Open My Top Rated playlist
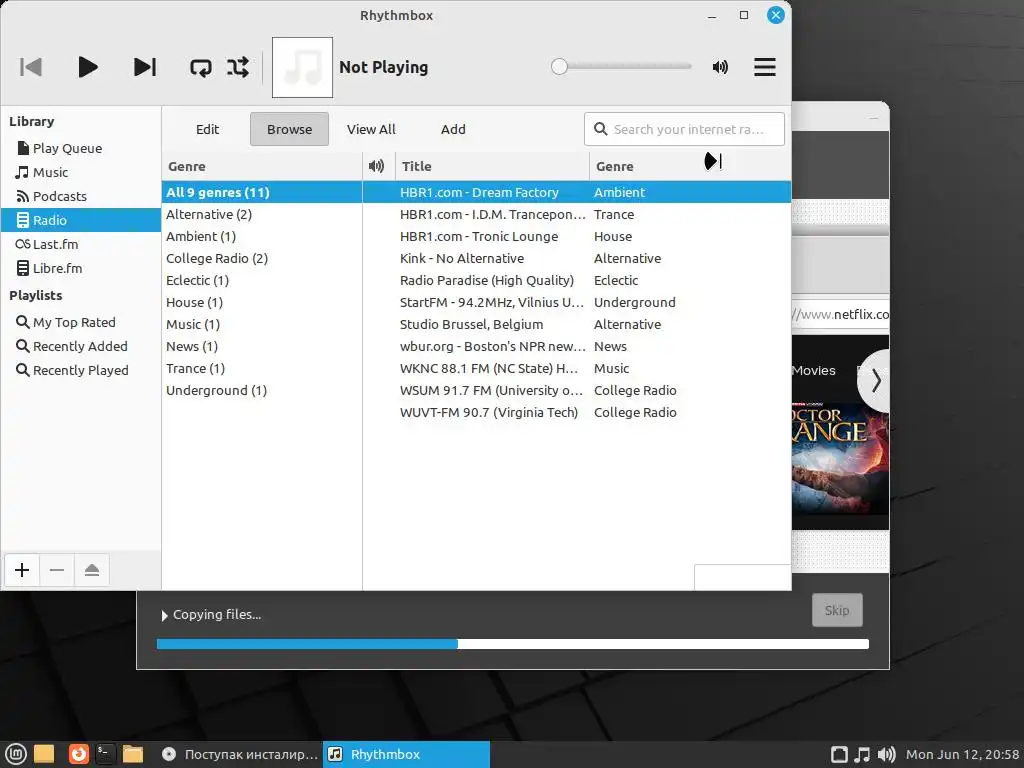 pyautogui.click(x=81, y=322)
